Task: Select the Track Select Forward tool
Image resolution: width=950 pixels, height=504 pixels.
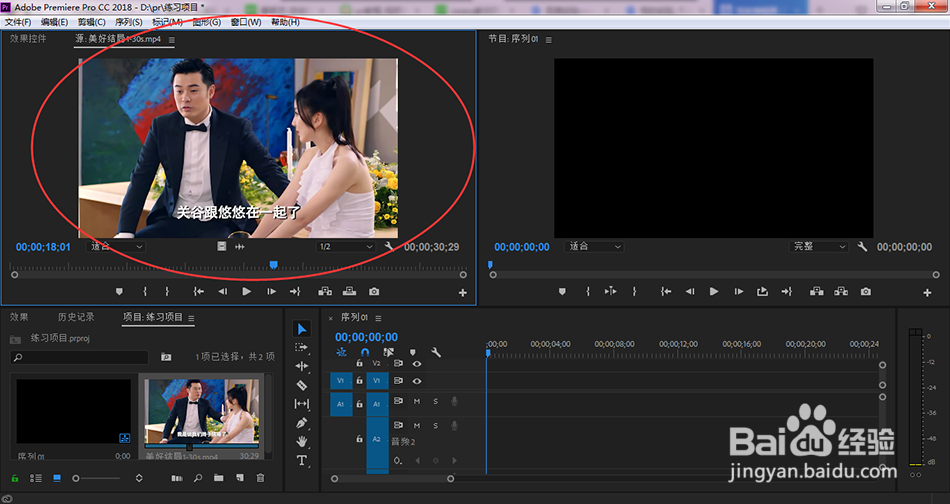Action: pos(301,347)
